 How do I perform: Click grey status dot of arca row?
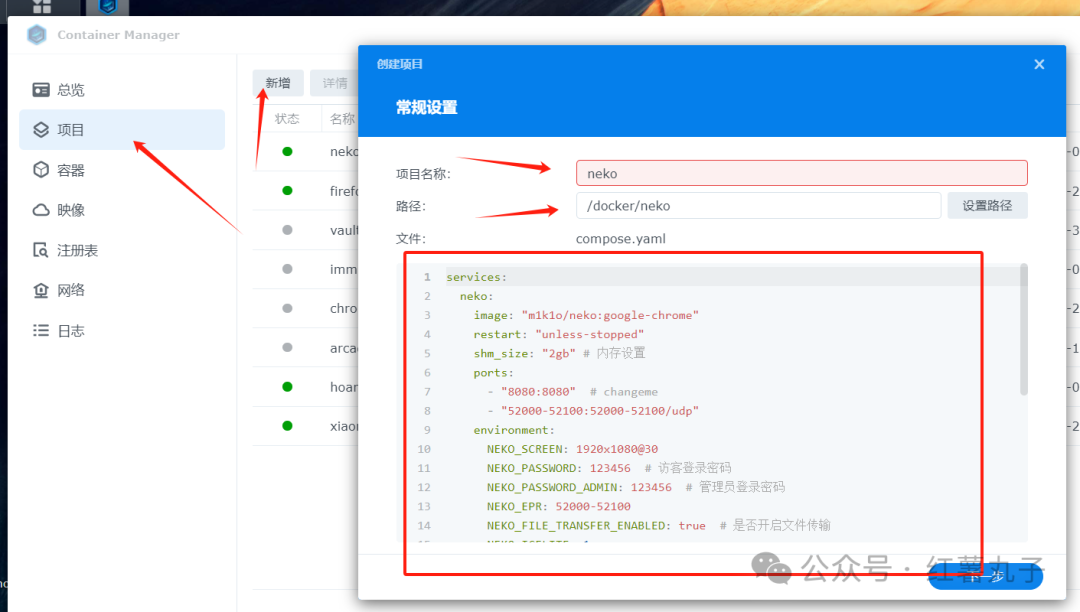tap(287, 348)
